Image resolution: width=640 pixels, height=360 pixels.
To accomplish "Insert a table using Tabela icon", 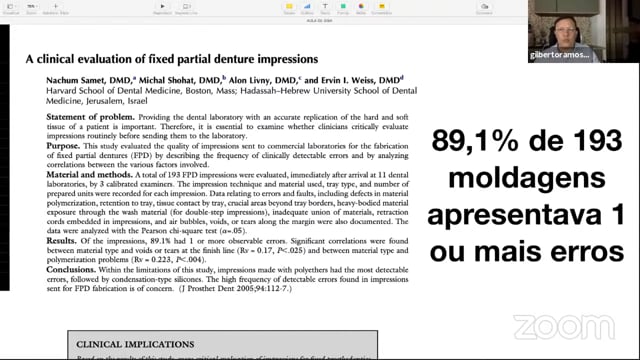I will (289, 8).
